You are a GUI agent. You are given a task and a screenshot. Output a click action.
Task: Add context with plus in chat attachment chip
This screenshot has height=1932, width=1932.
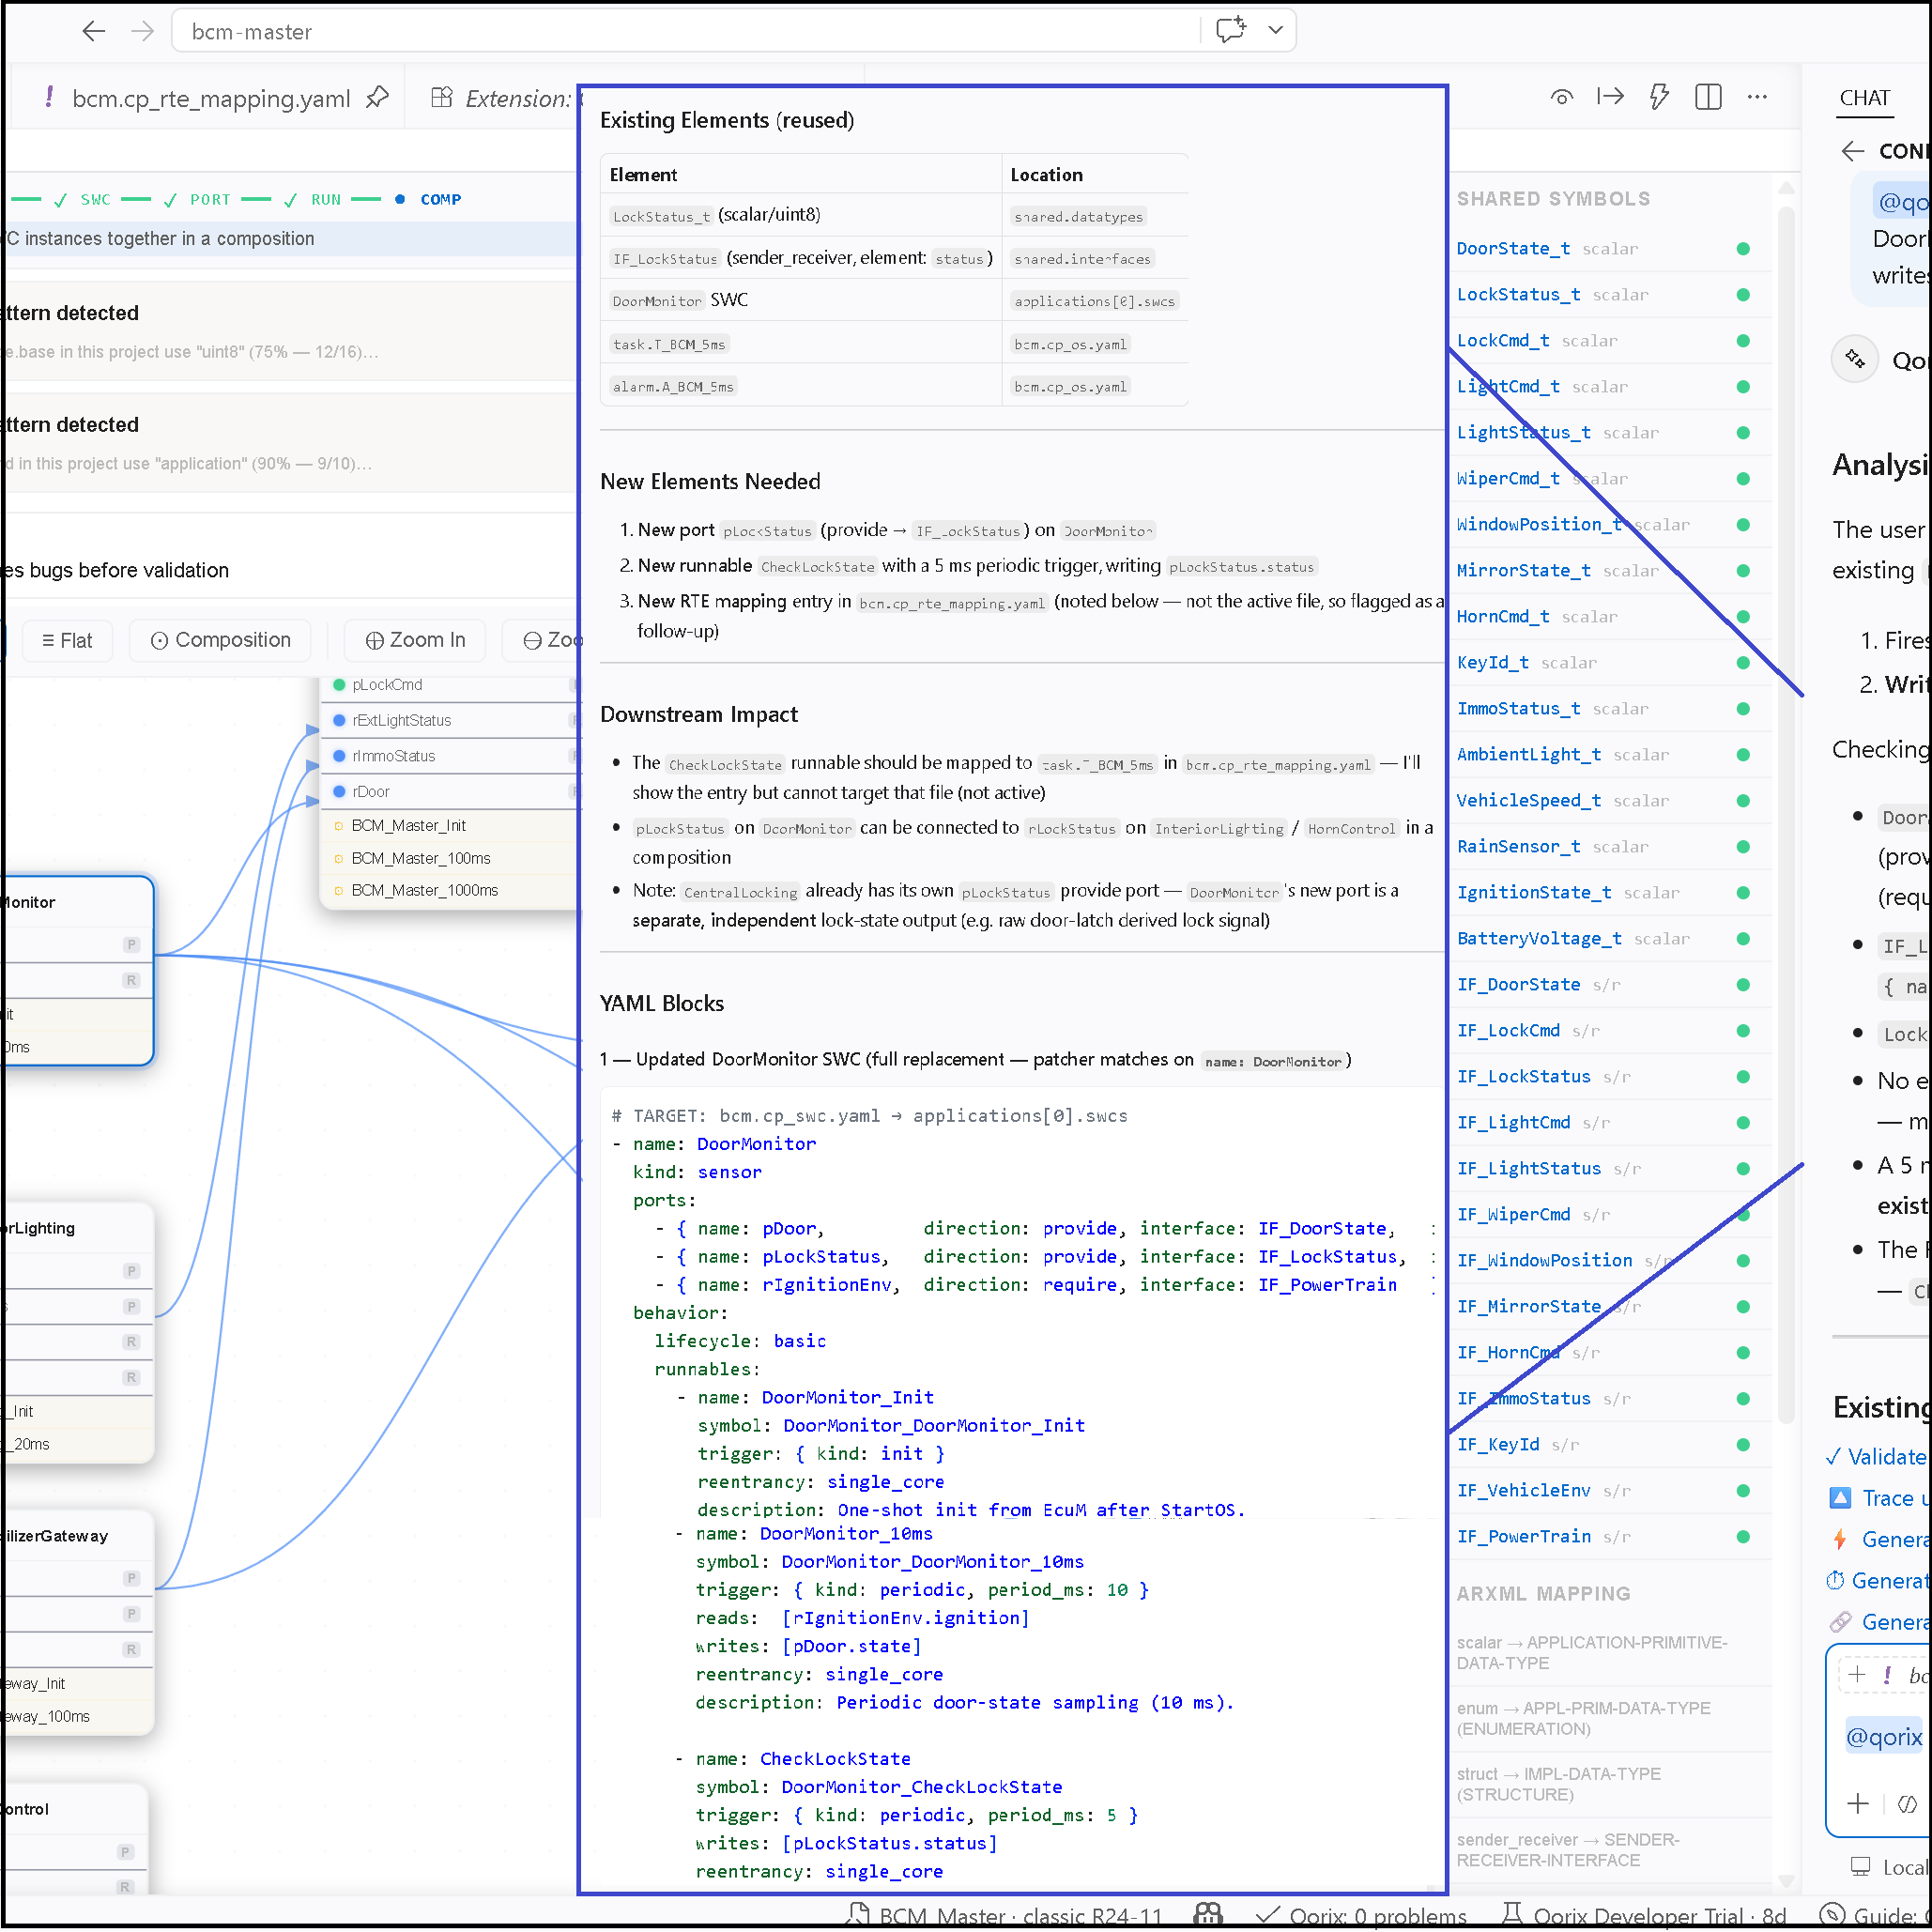[x=1856, y=1674]
